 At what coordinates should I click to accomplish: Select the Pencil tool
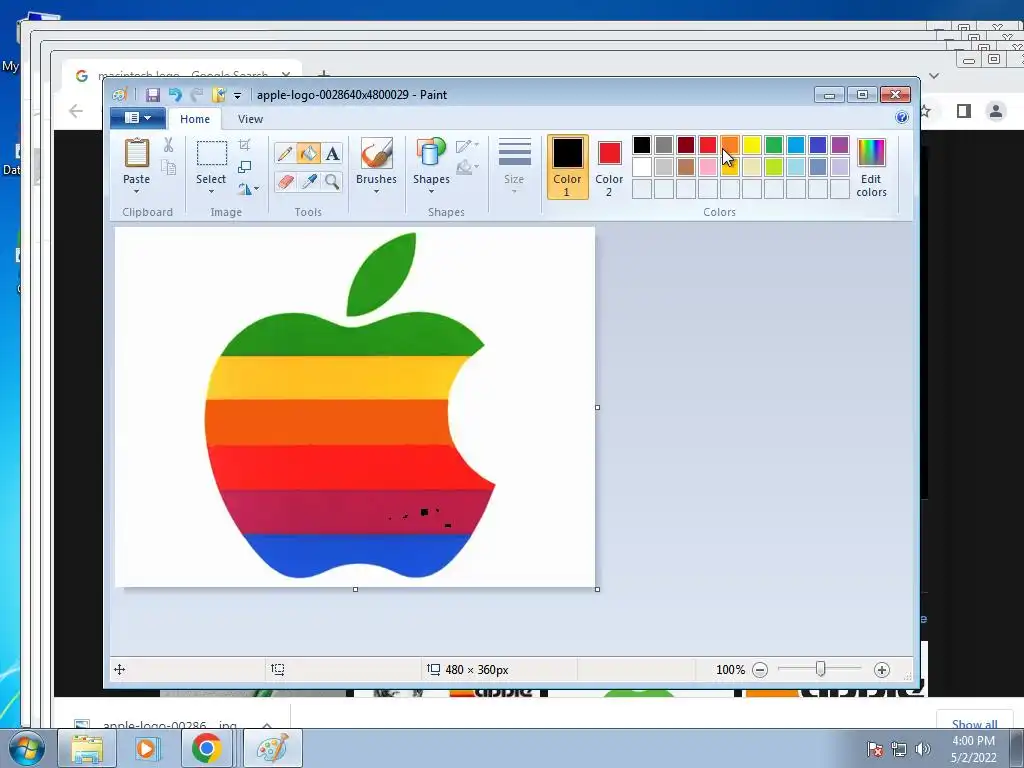(285, 153)
